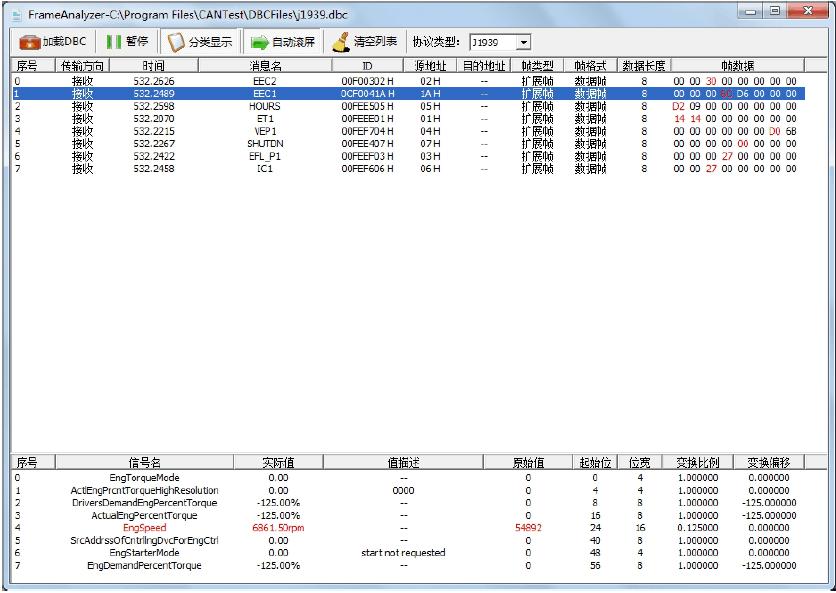Screen dimensions: 836x593
Task: Select the ET1 message row
Action: point(266,118)
